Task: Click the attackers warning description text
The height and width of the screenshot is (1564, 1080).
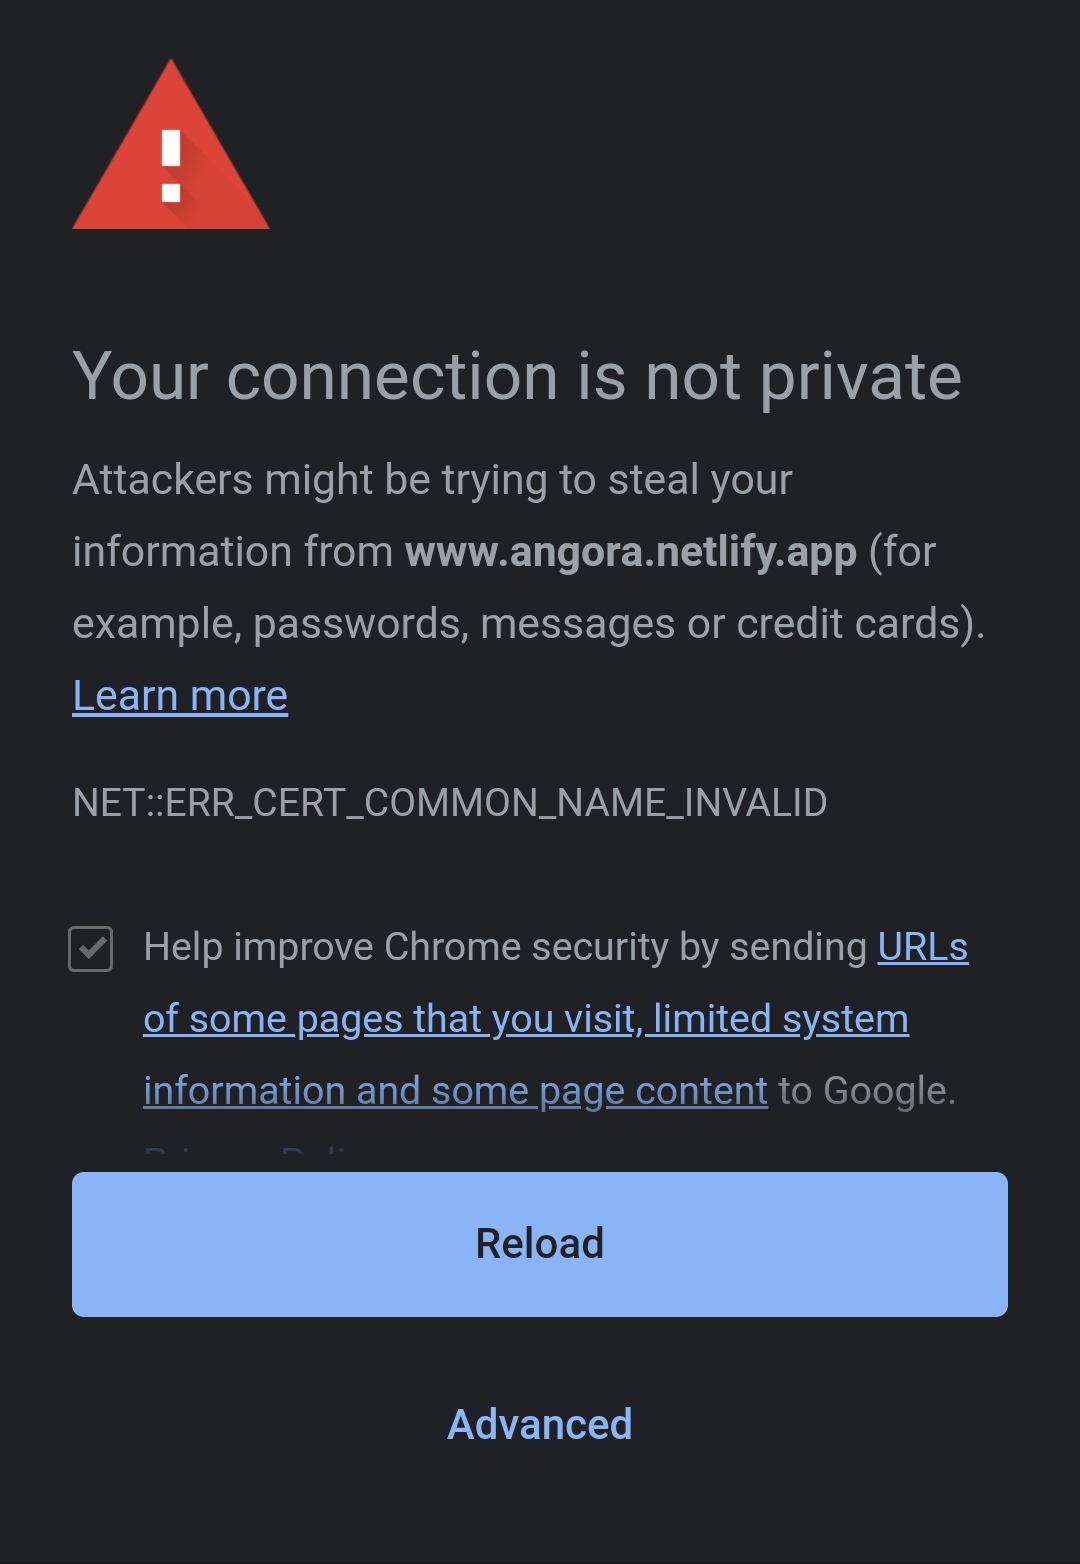Action: tap(530, 550)
